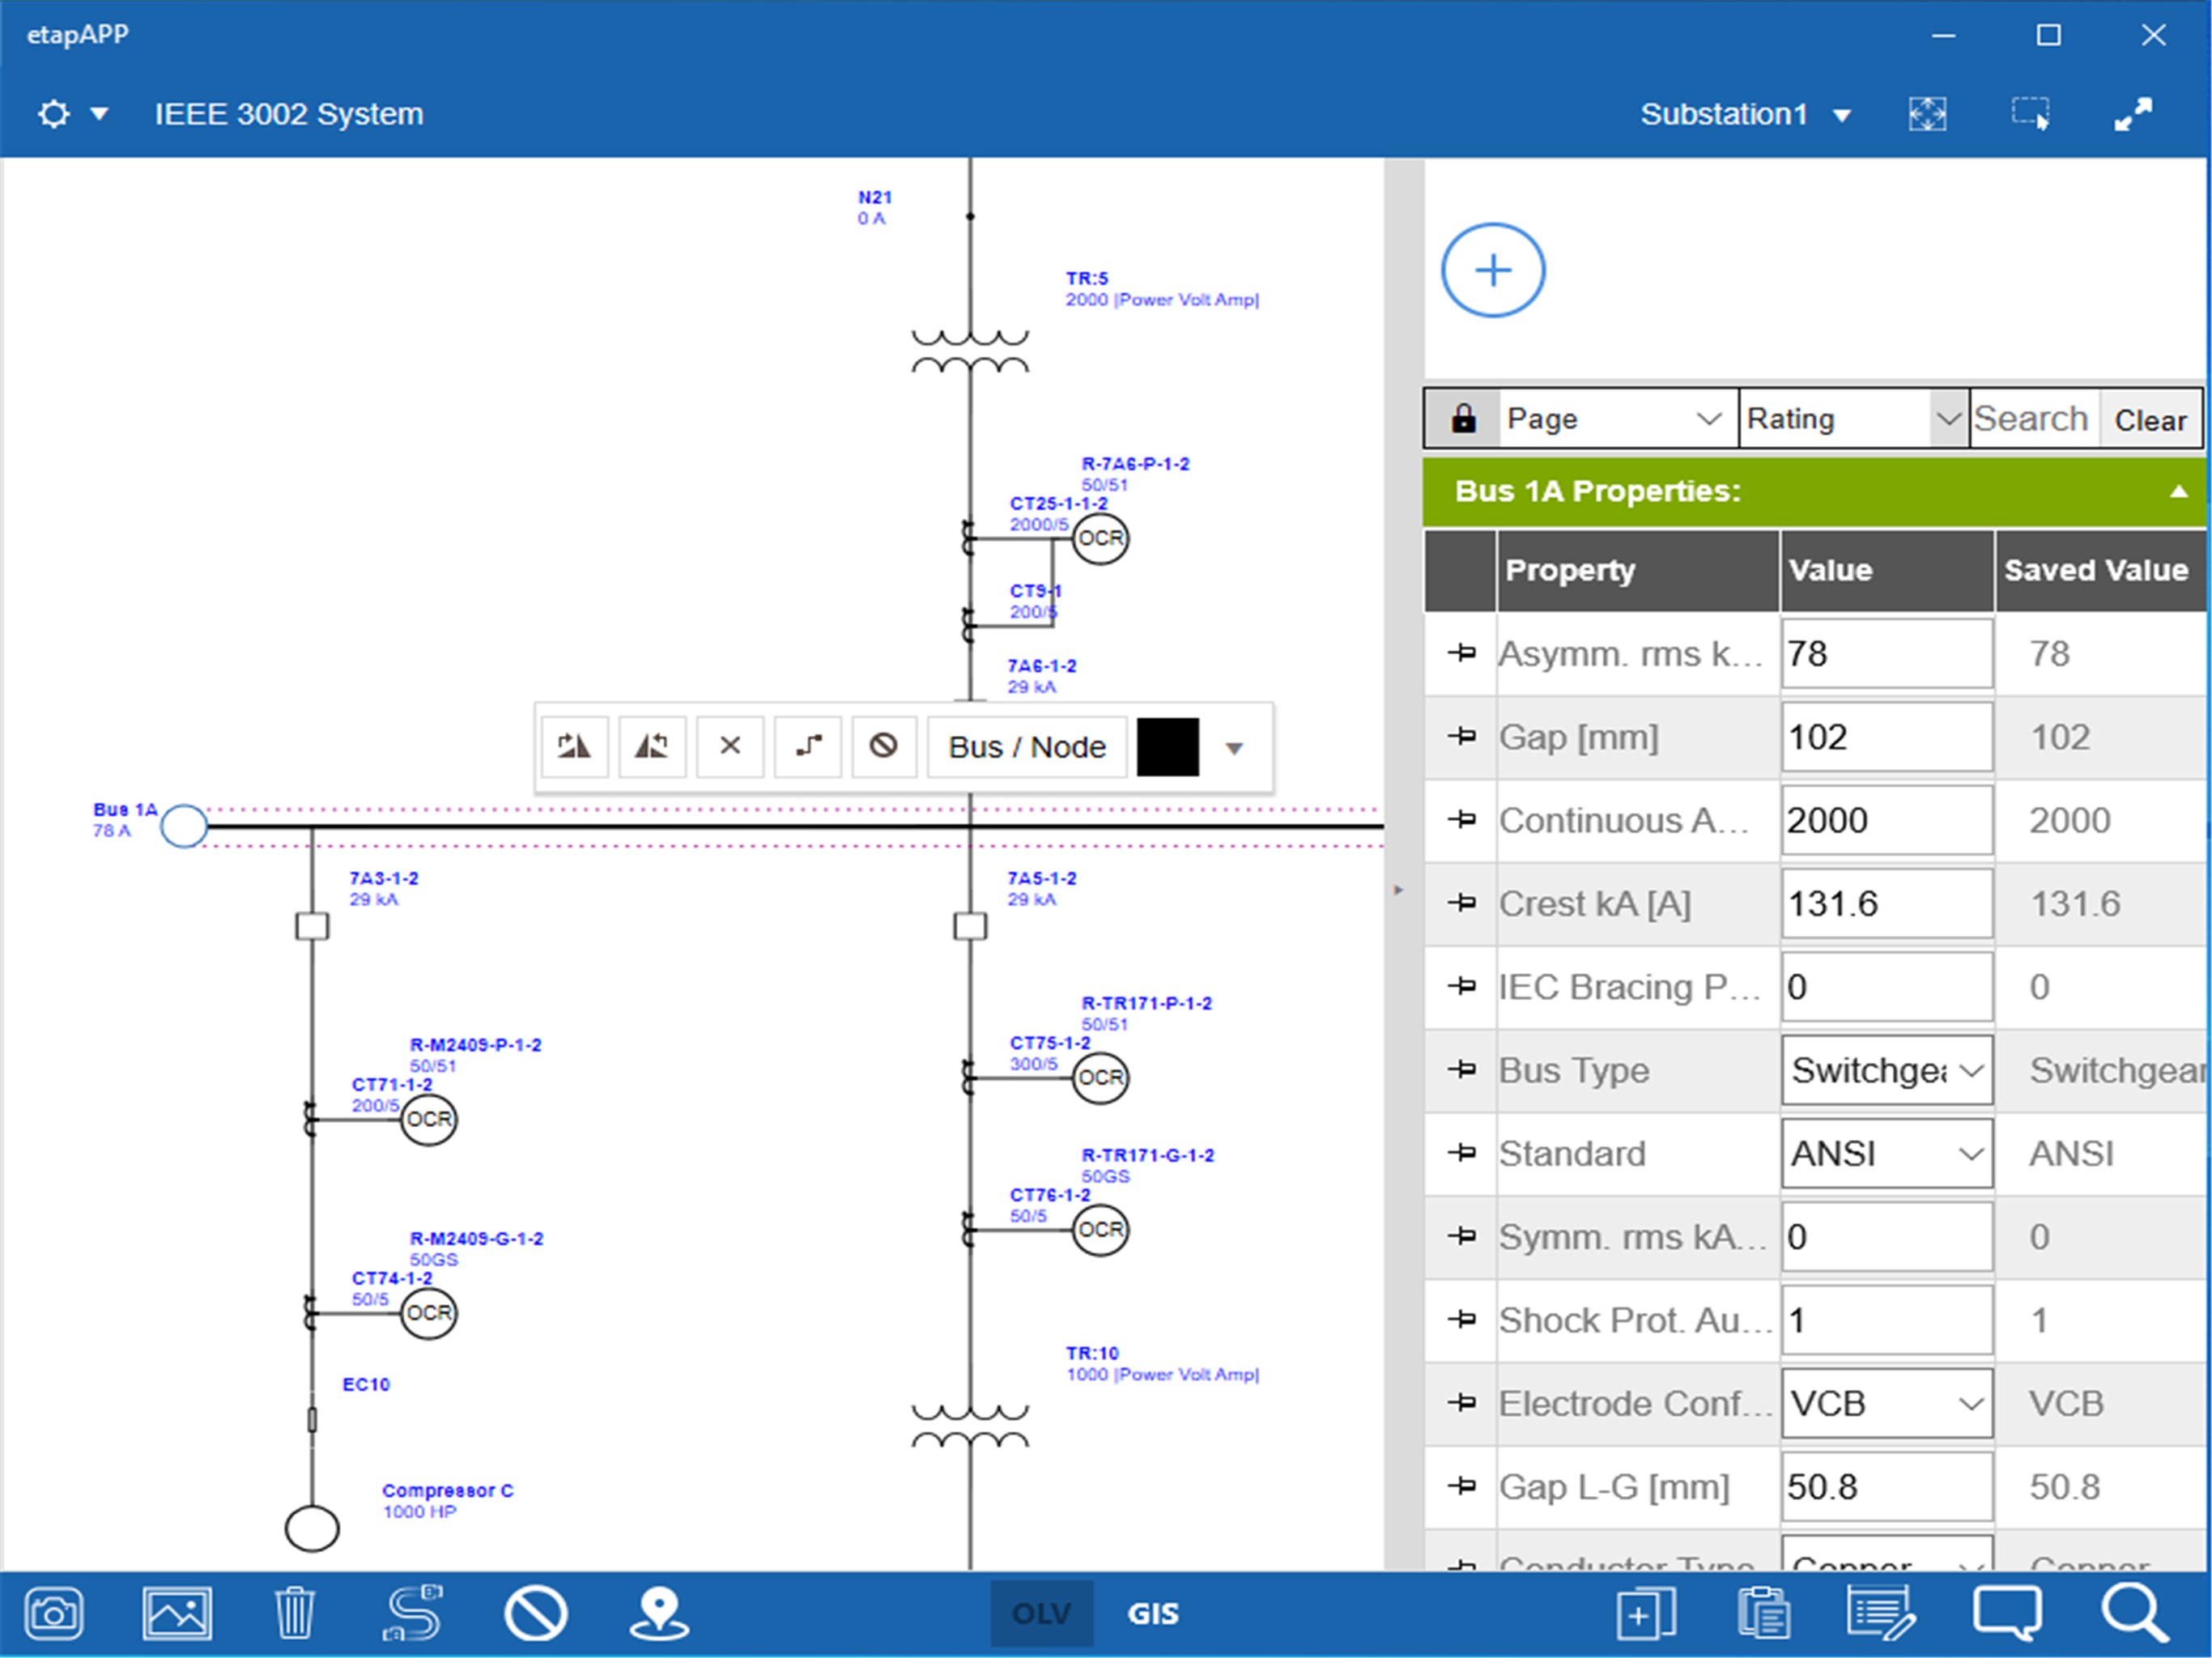The height and width of the screenshot is (1658, 2212).
Task: Open the comment bubble icon
Action: click(2006, 1613)
